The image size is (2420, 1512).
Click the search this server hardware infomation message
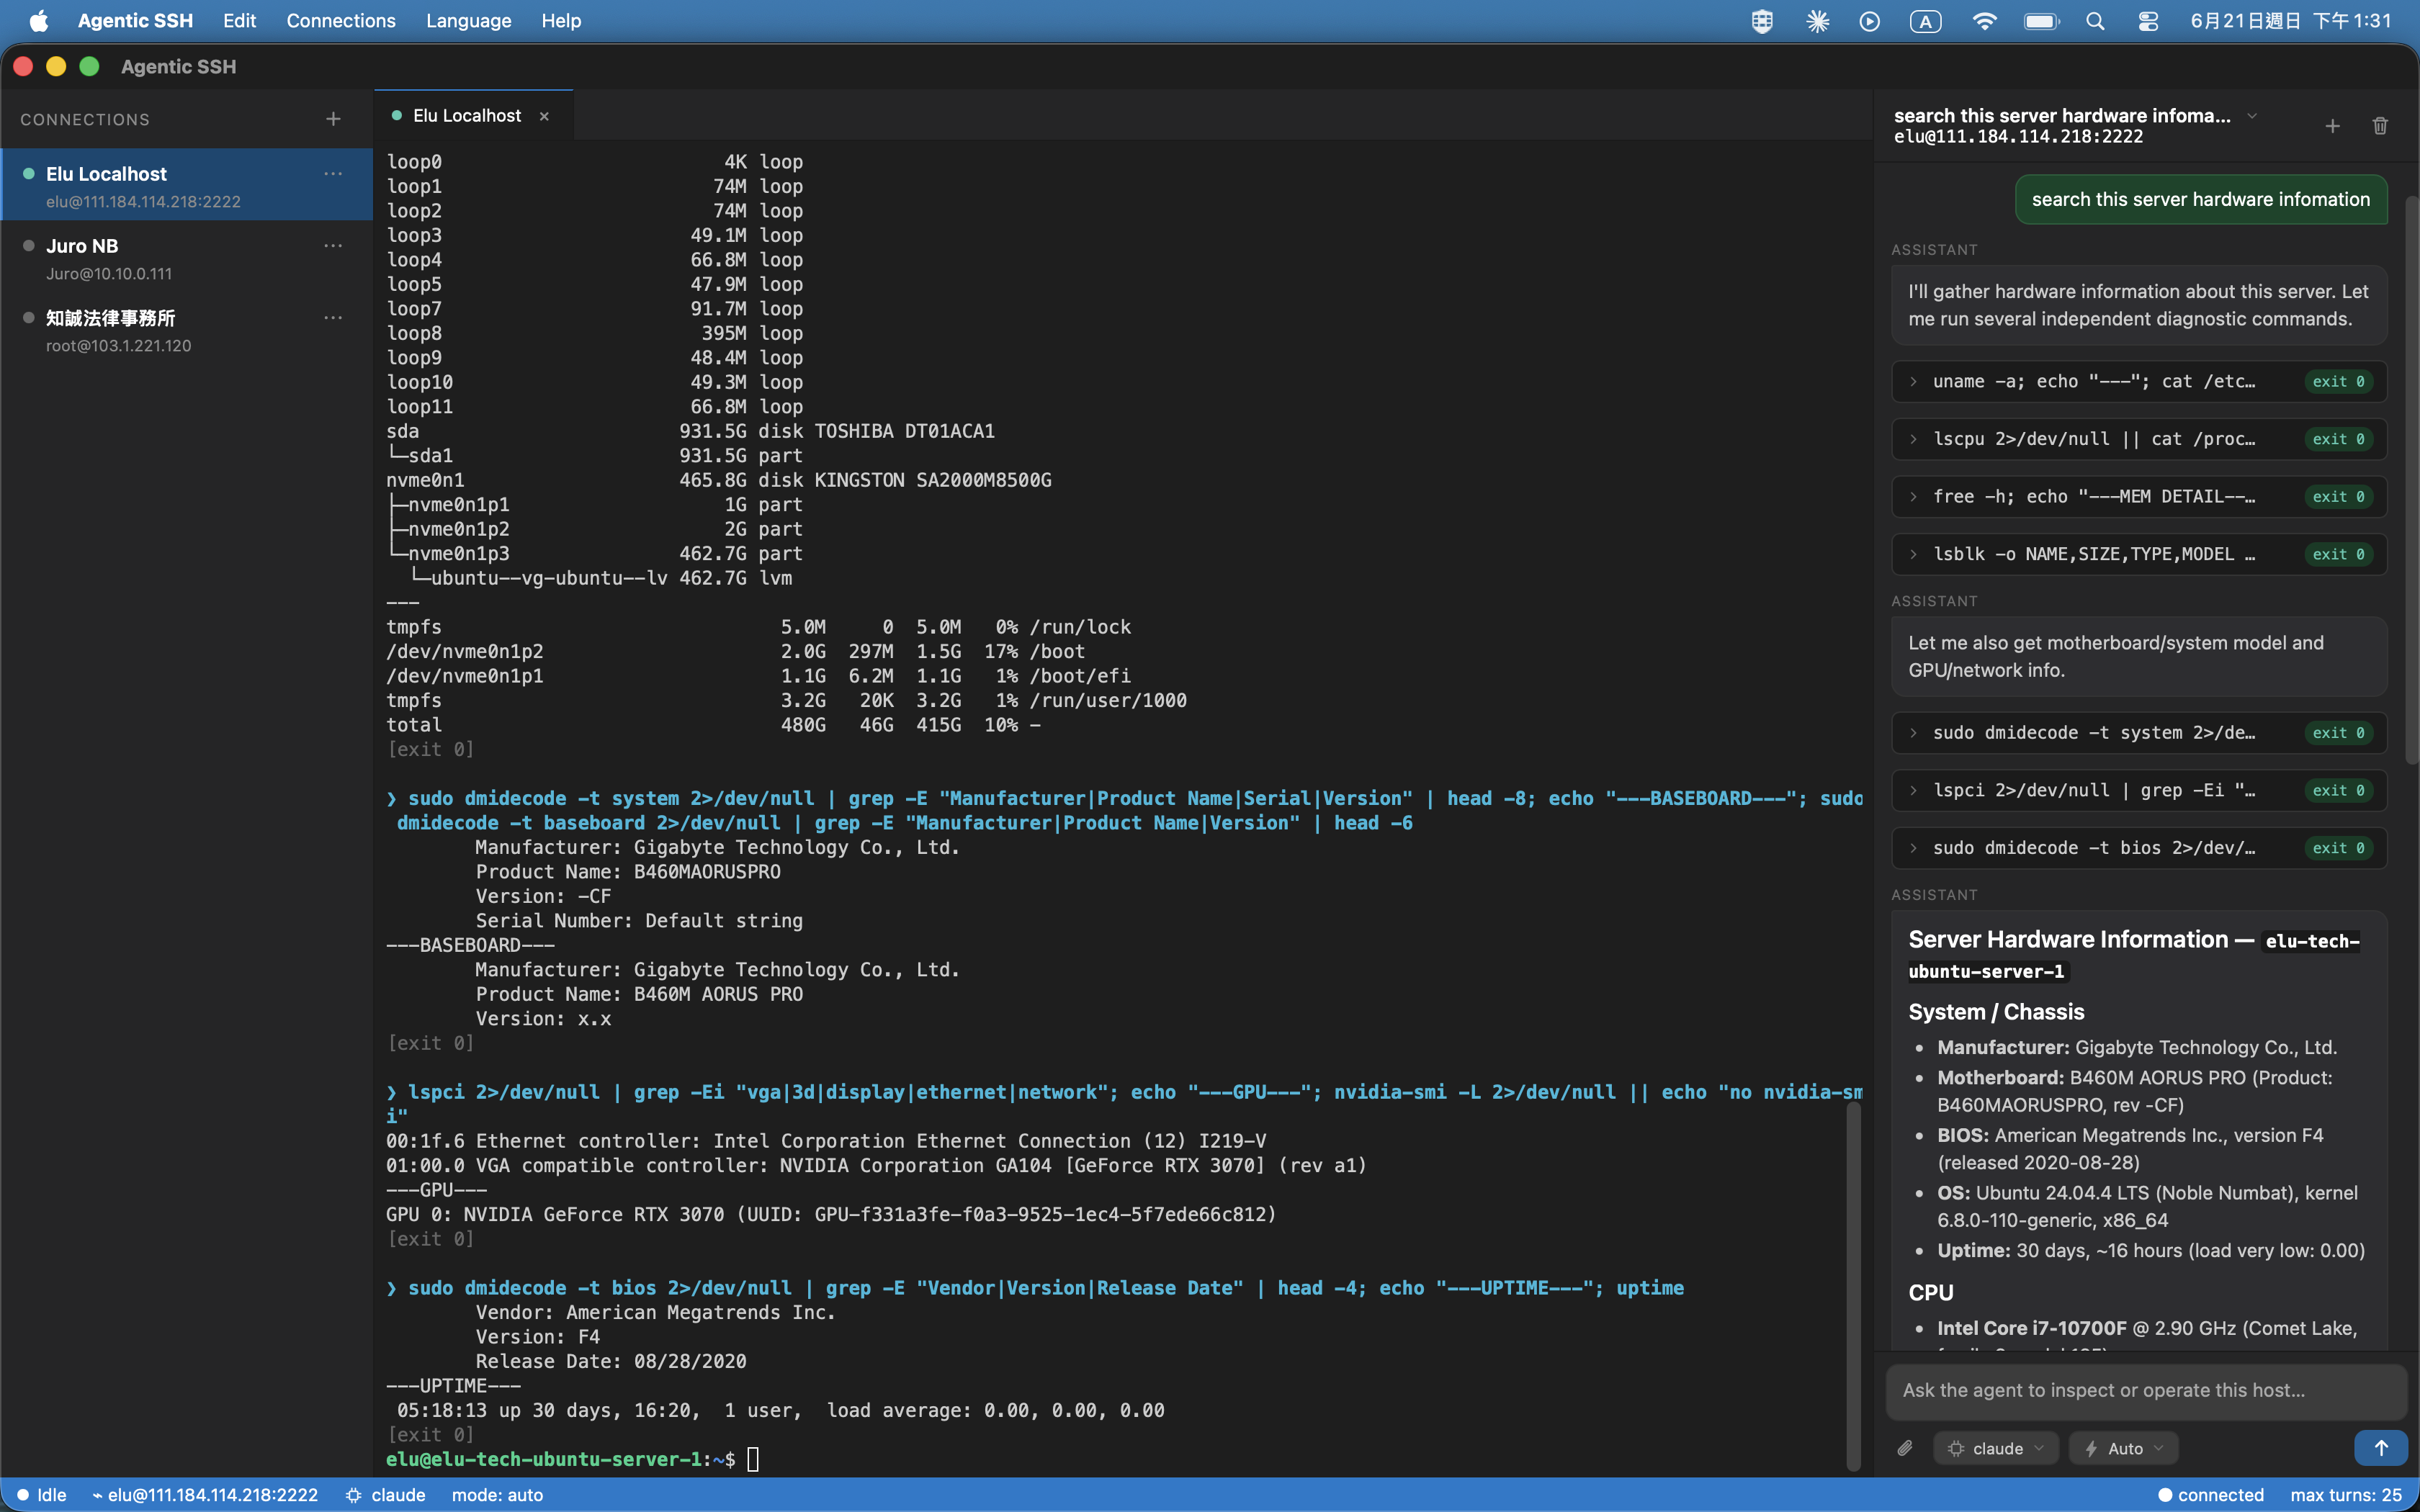tap(2201, 199)
